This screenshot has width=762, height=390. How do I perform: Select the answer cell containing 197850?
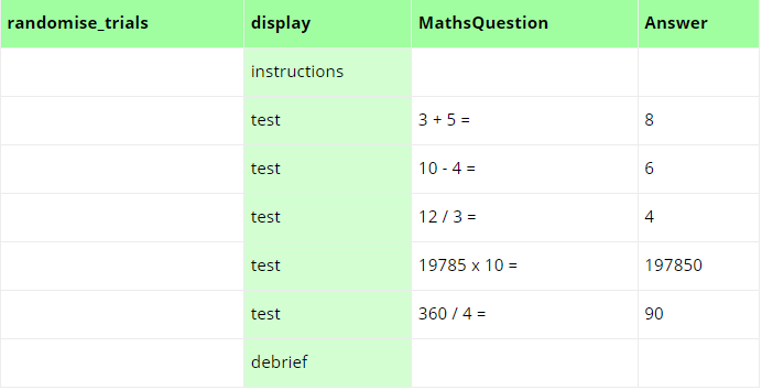click(699, 266)
